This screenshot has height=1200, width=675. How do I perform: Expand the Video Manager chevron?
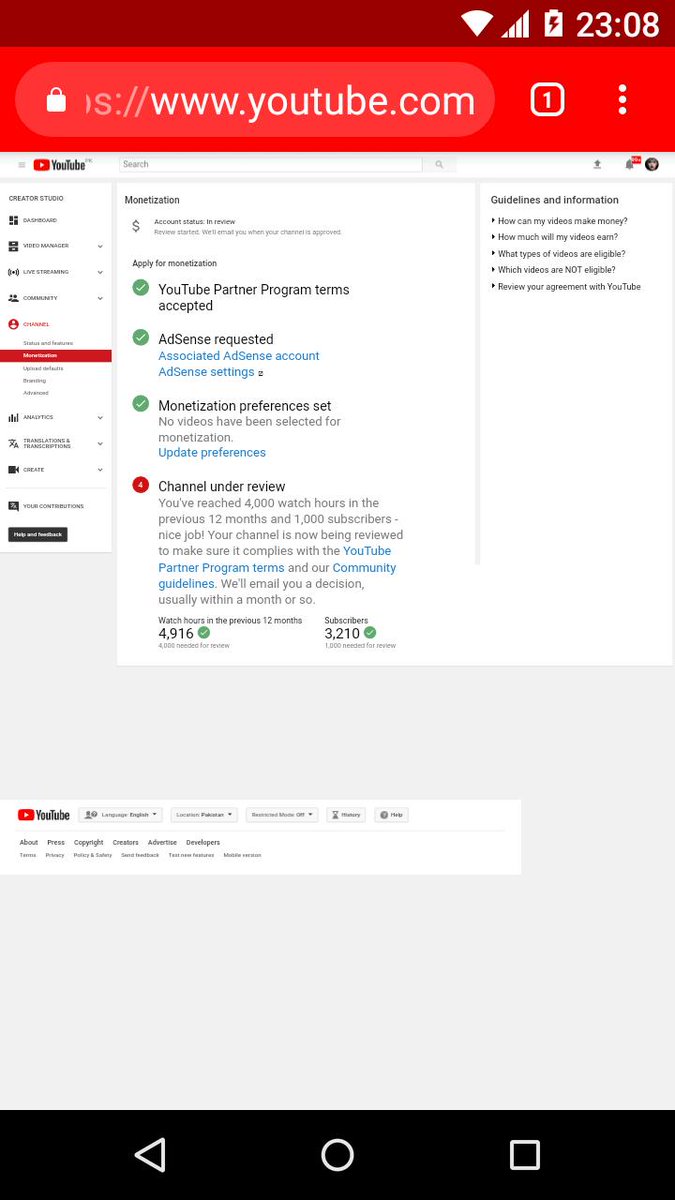coord(100,246)
